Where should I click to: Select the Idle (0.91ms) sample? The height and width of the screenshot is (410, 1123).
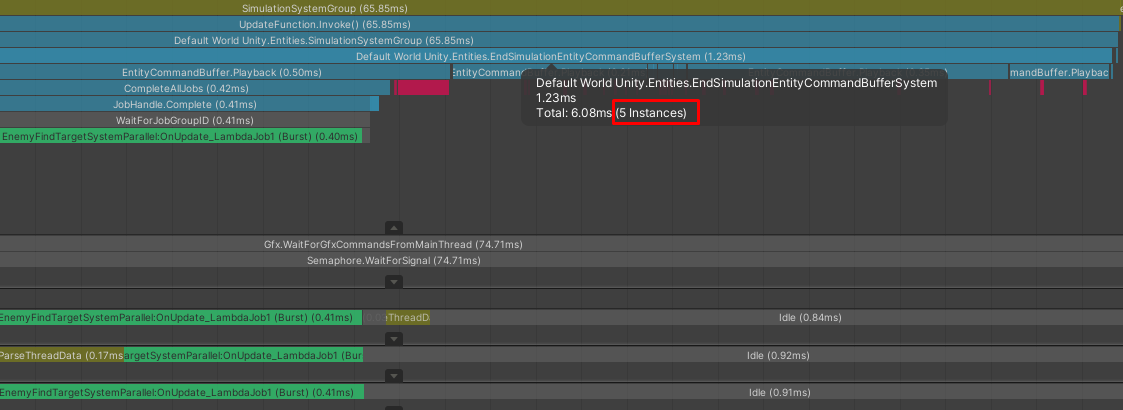click(743, 392)
